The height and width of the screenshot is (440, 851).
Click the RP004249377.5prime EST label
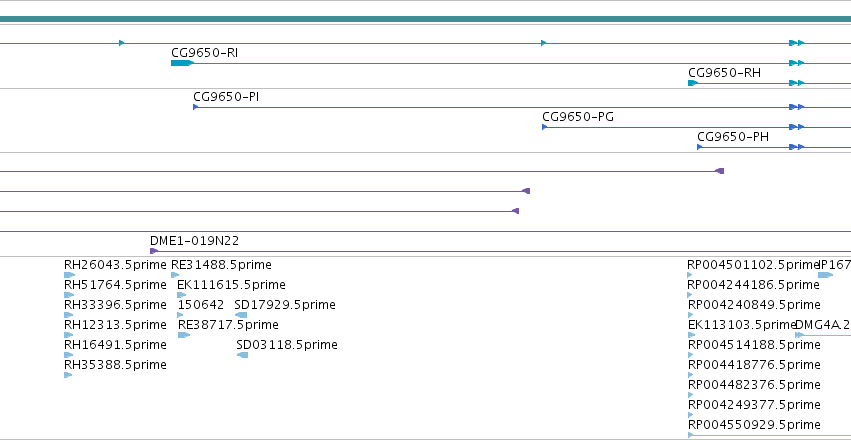[x=754, y=406]
